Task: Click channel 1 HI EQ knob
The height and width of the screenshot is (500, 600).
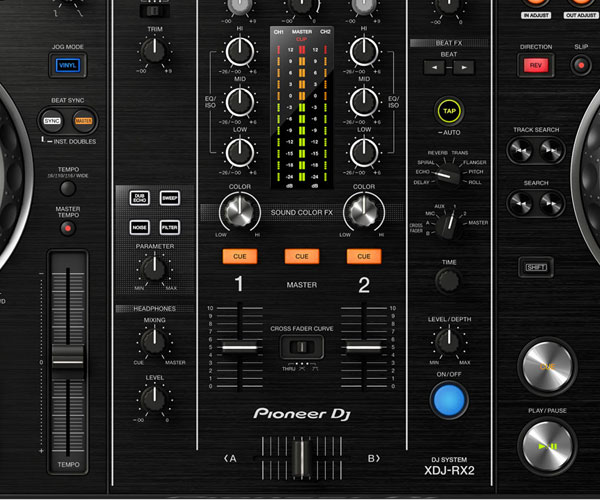Action: (x=240, y=52)
